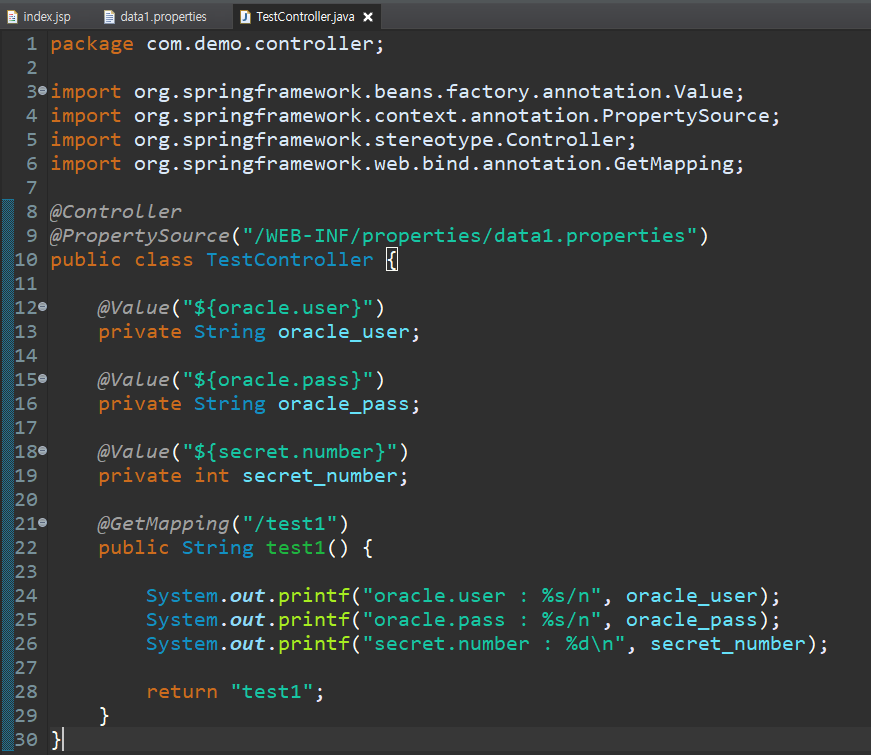Click the annotation.Value import text
Viewport: 871px width, 755px height.
[638, 92]
